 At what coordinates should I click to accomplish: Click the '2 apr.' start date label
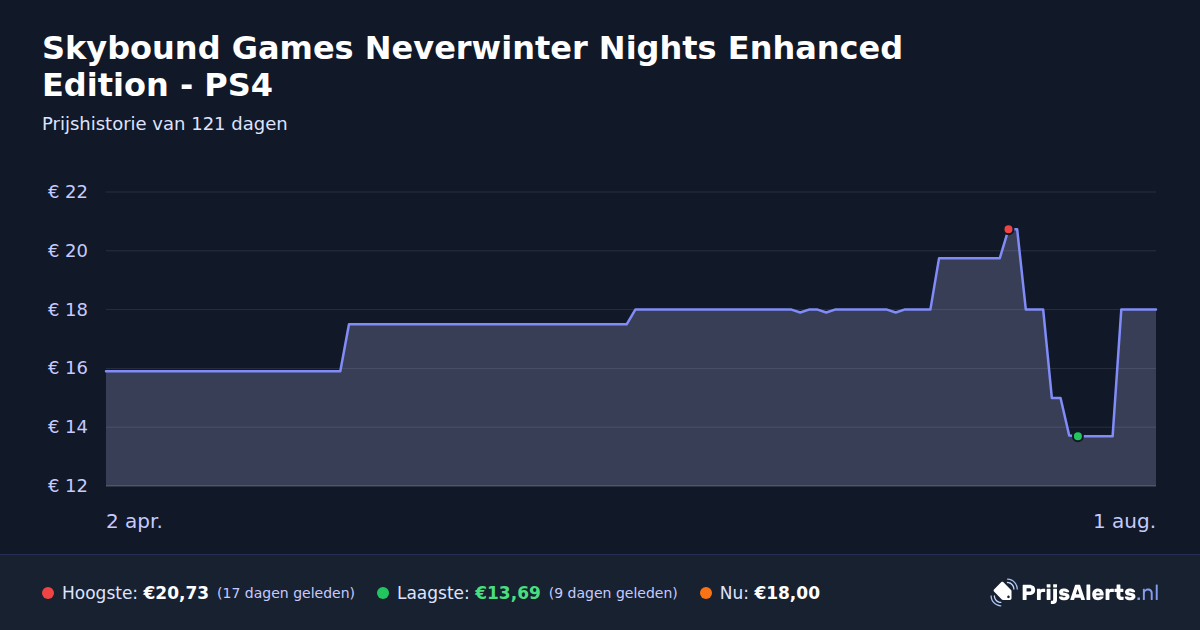coord(134,521)
